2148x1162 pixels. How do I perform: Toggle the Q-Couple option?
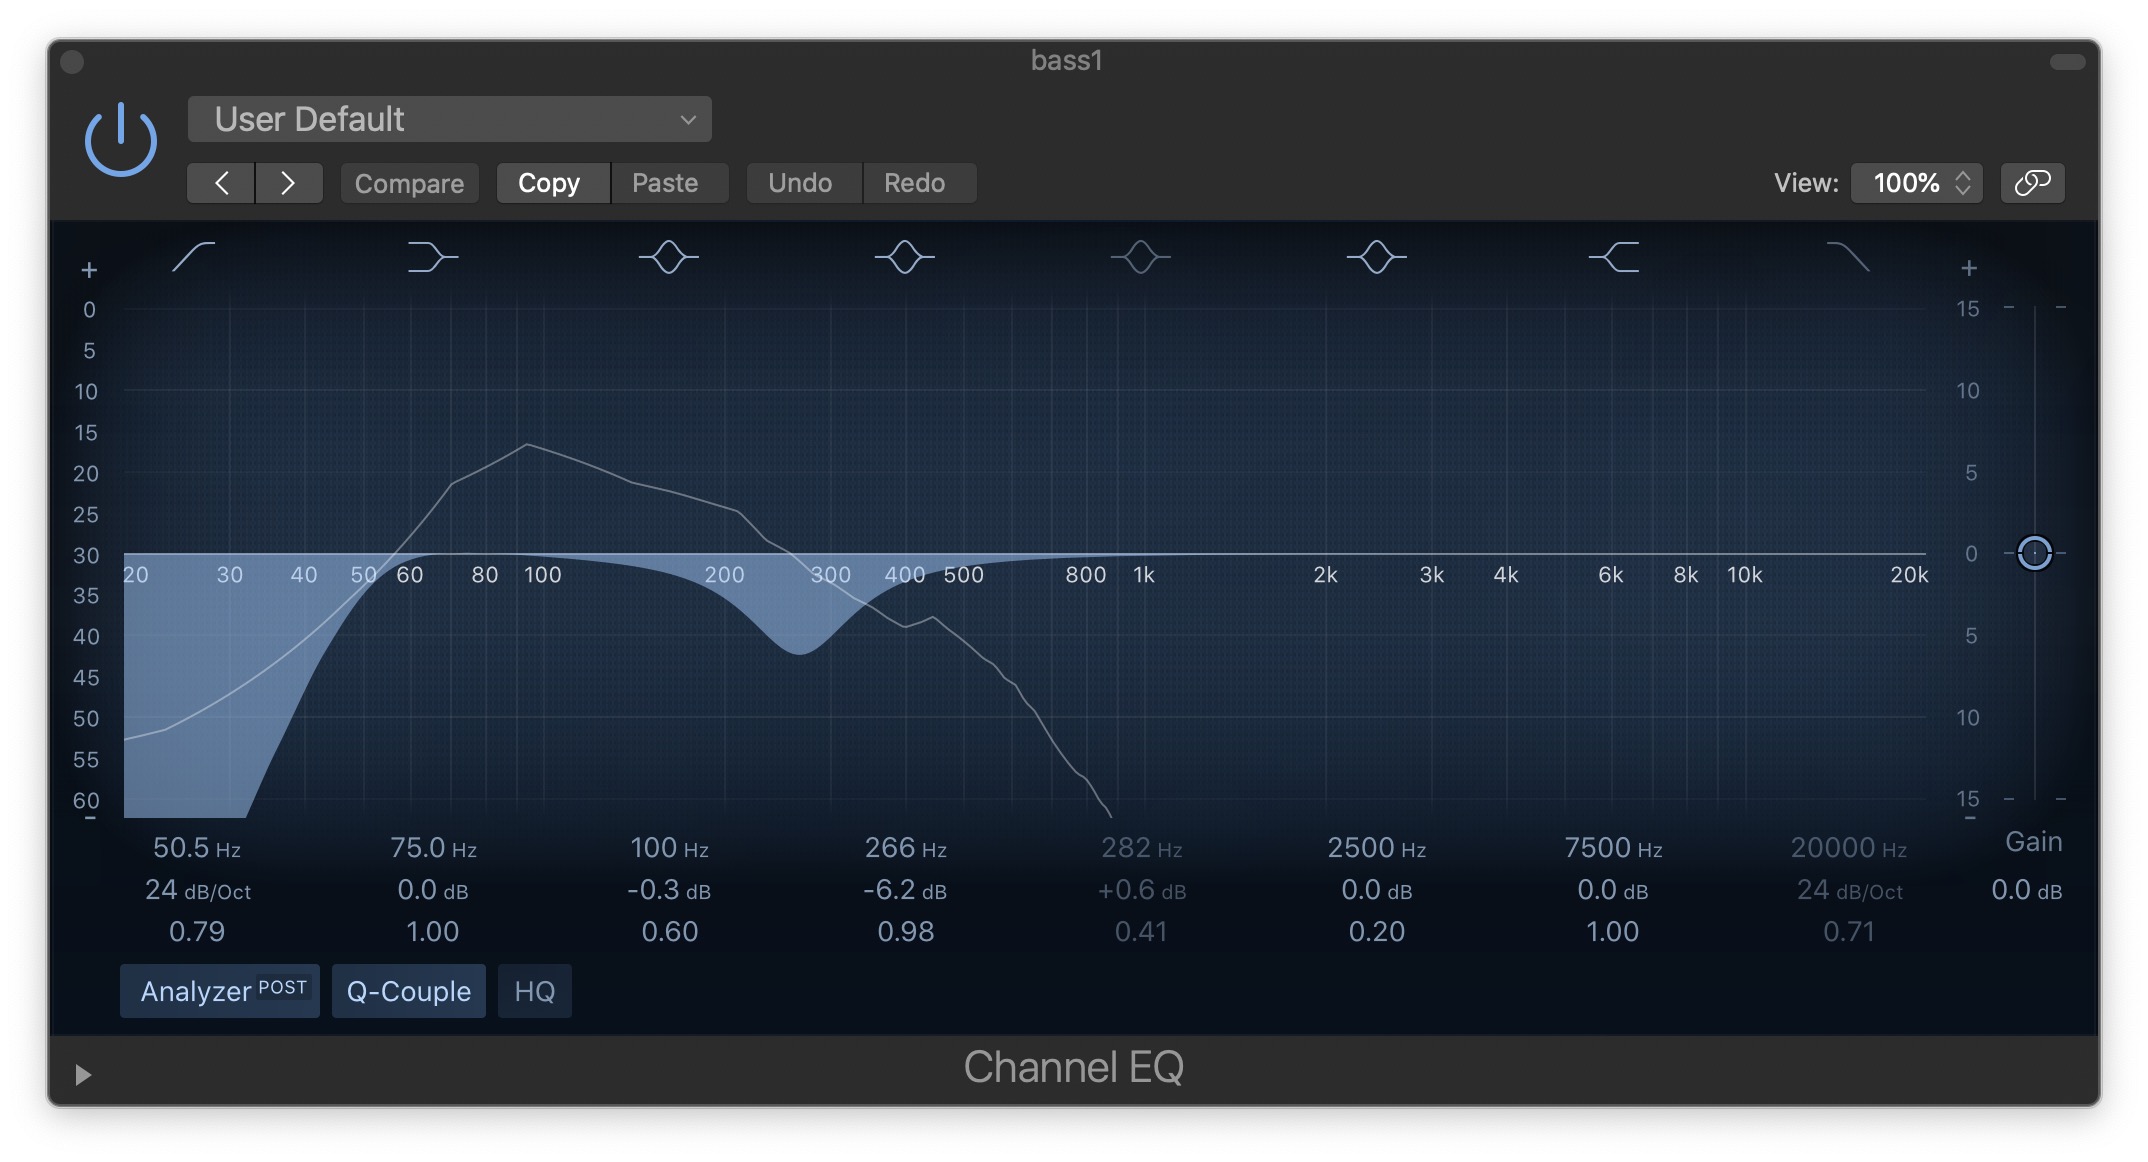(408, 991)
